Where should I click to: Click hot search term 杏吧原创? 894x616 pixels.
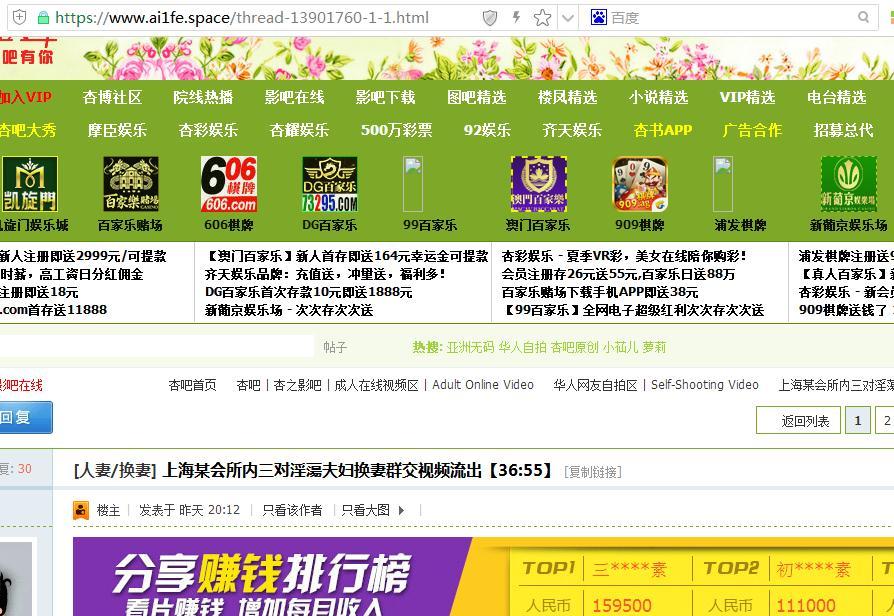(574, 347)
